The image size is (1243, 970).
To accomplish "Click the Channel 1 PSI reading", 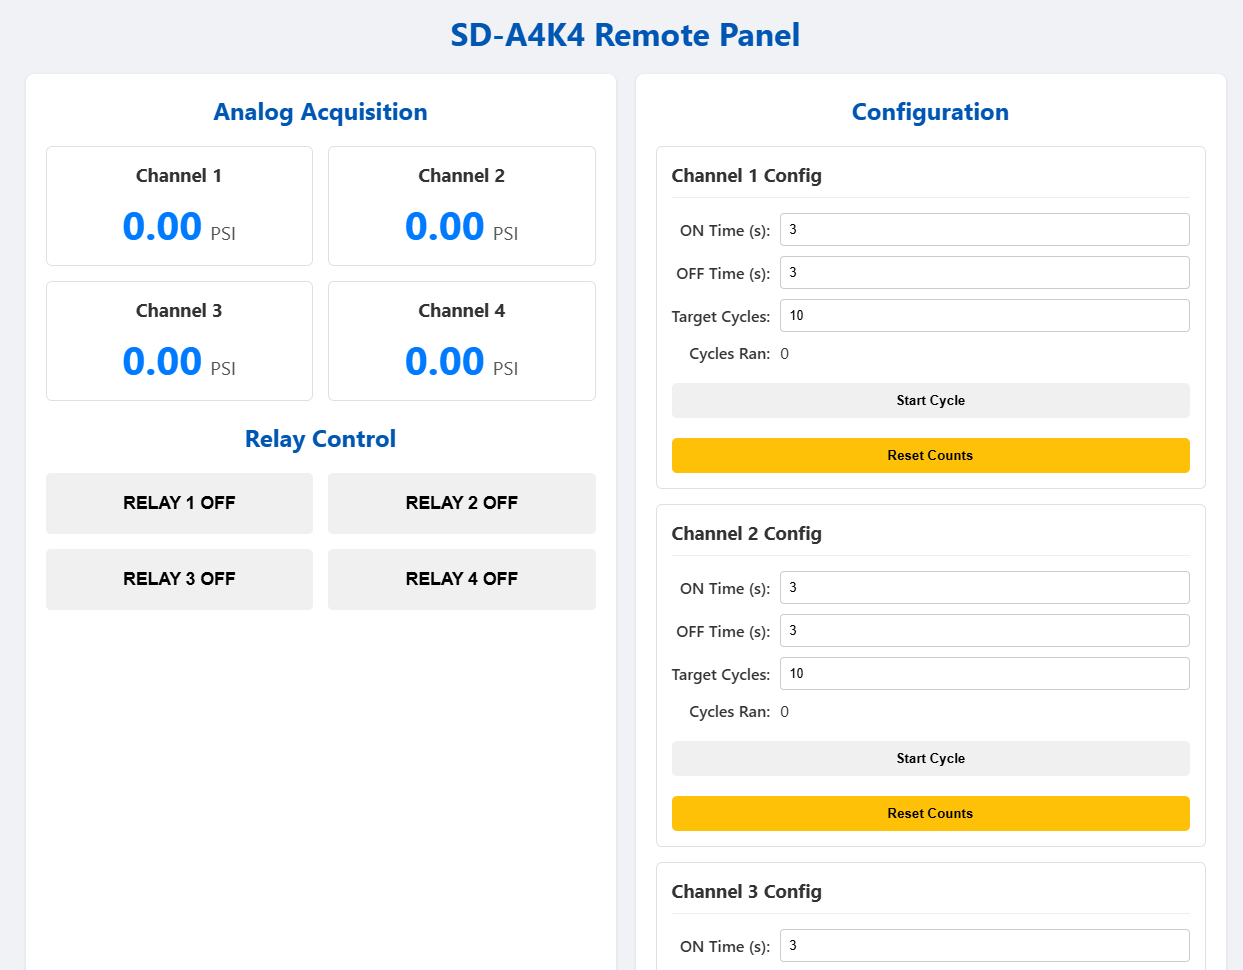I will (162, 226).
